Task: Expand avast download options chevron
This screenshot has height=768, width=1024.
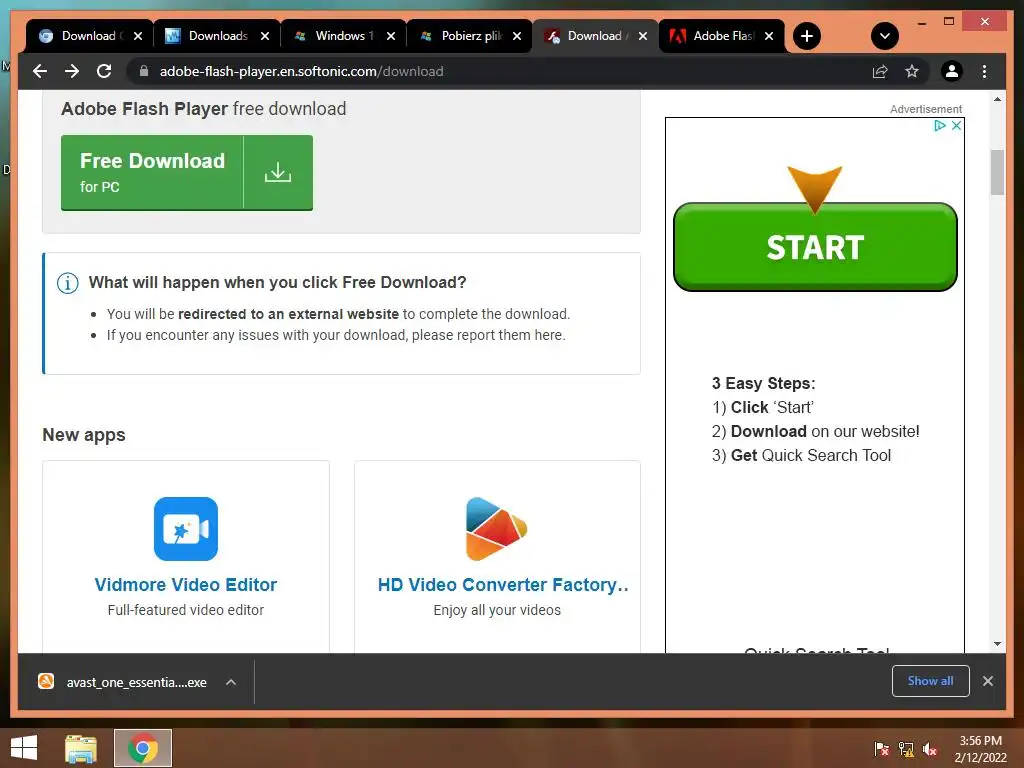Action: [x=231, y=682]
